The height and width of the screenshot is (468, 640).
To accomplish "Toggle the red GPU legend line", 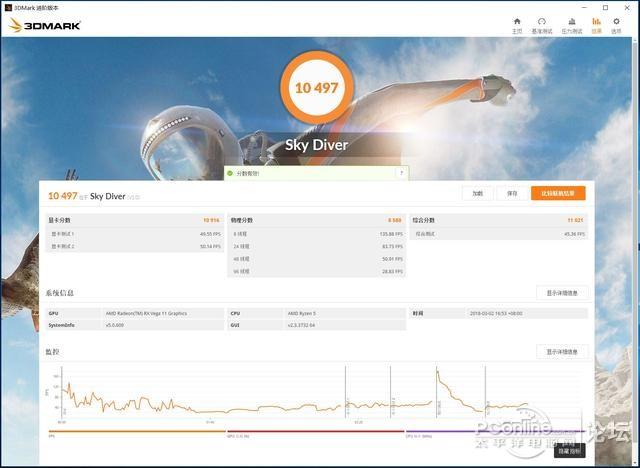I will point(316,431).
